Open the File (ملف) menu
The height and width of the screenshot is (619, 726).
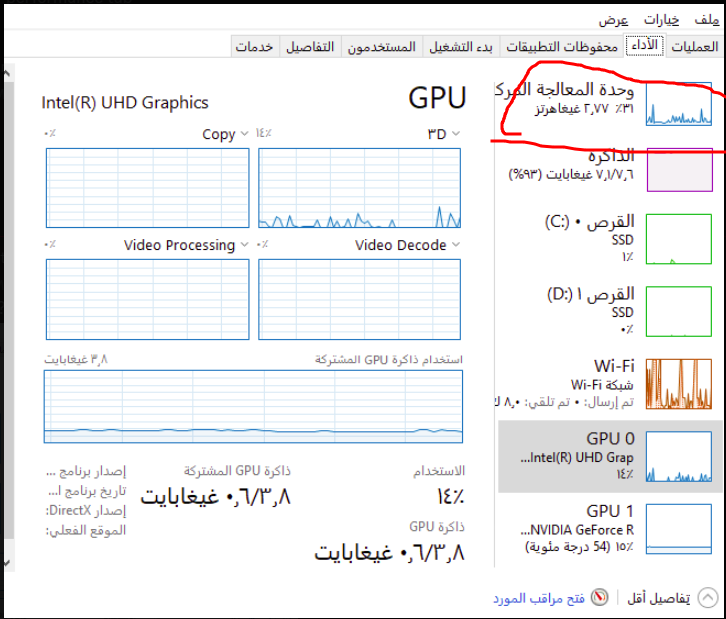(708, 20)
